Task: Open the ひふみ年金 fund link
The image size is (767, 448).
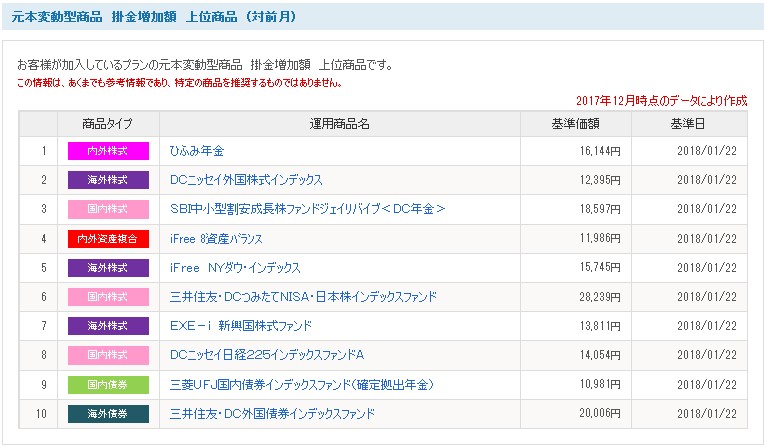Action: tap(197, 151)
